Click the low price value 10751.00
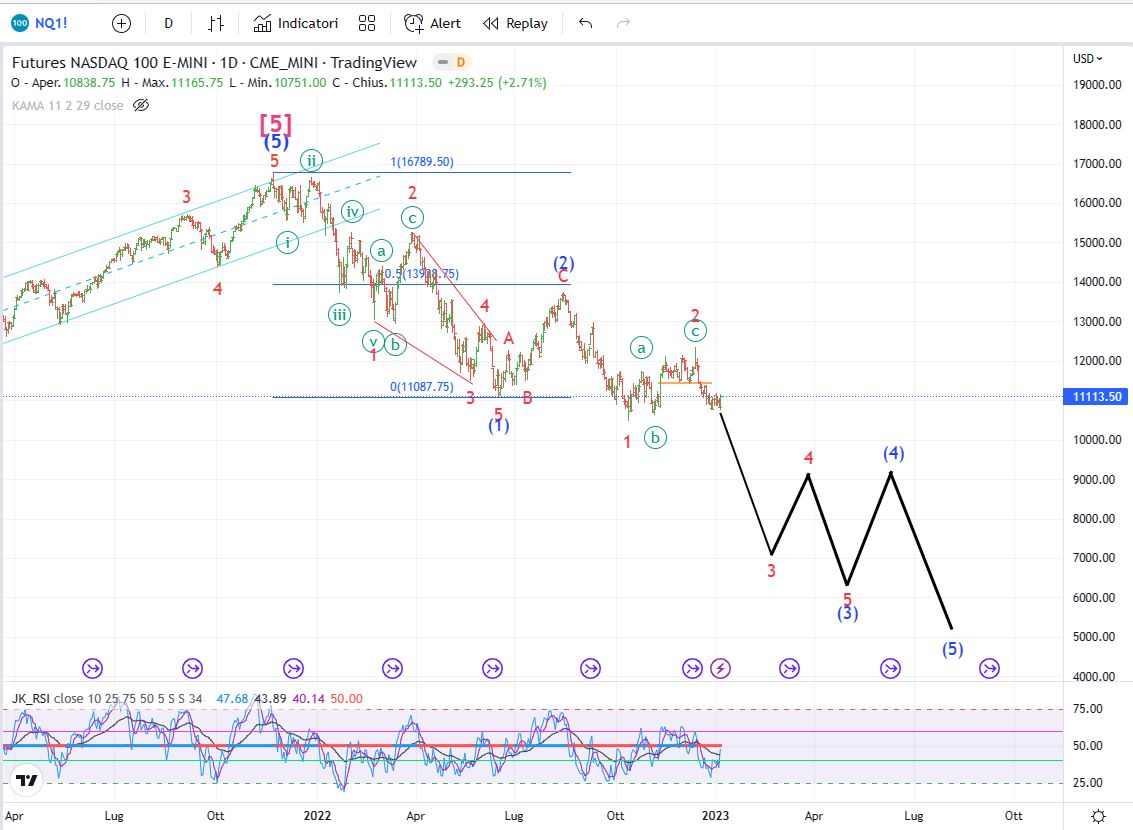Screen dimensions: 1133x830 [300, 82]
